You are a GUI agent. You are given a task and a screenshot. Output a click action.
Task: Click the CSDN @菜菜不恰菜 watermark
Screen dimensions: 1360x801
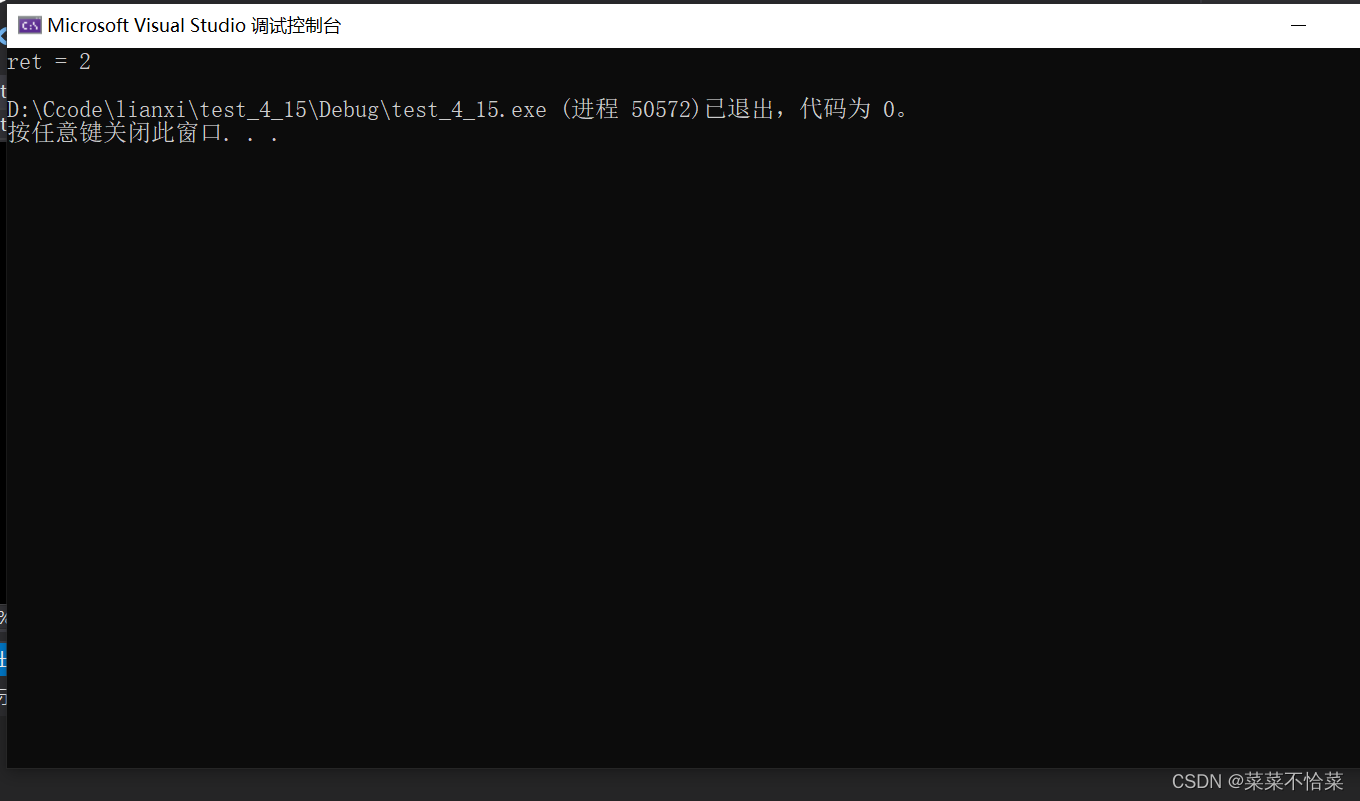pyautogui.click(x=1257, y=781)
